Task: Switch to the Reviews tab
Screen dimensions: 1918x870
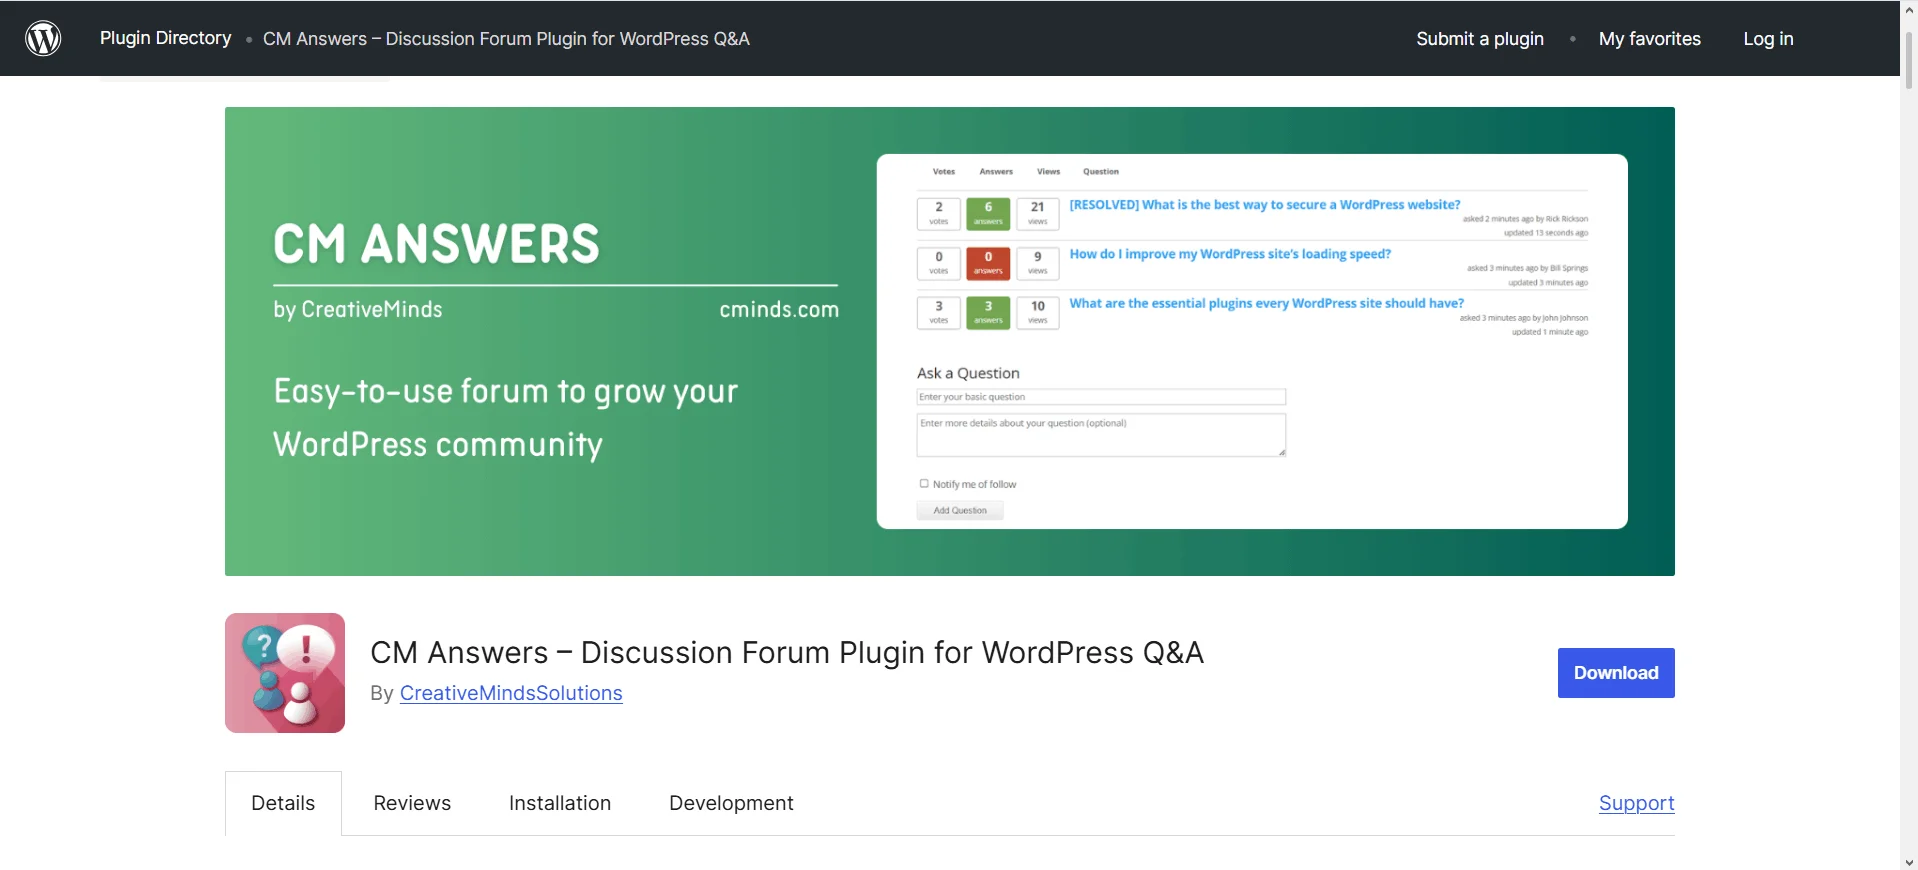Action: click(x=412, y=803)
